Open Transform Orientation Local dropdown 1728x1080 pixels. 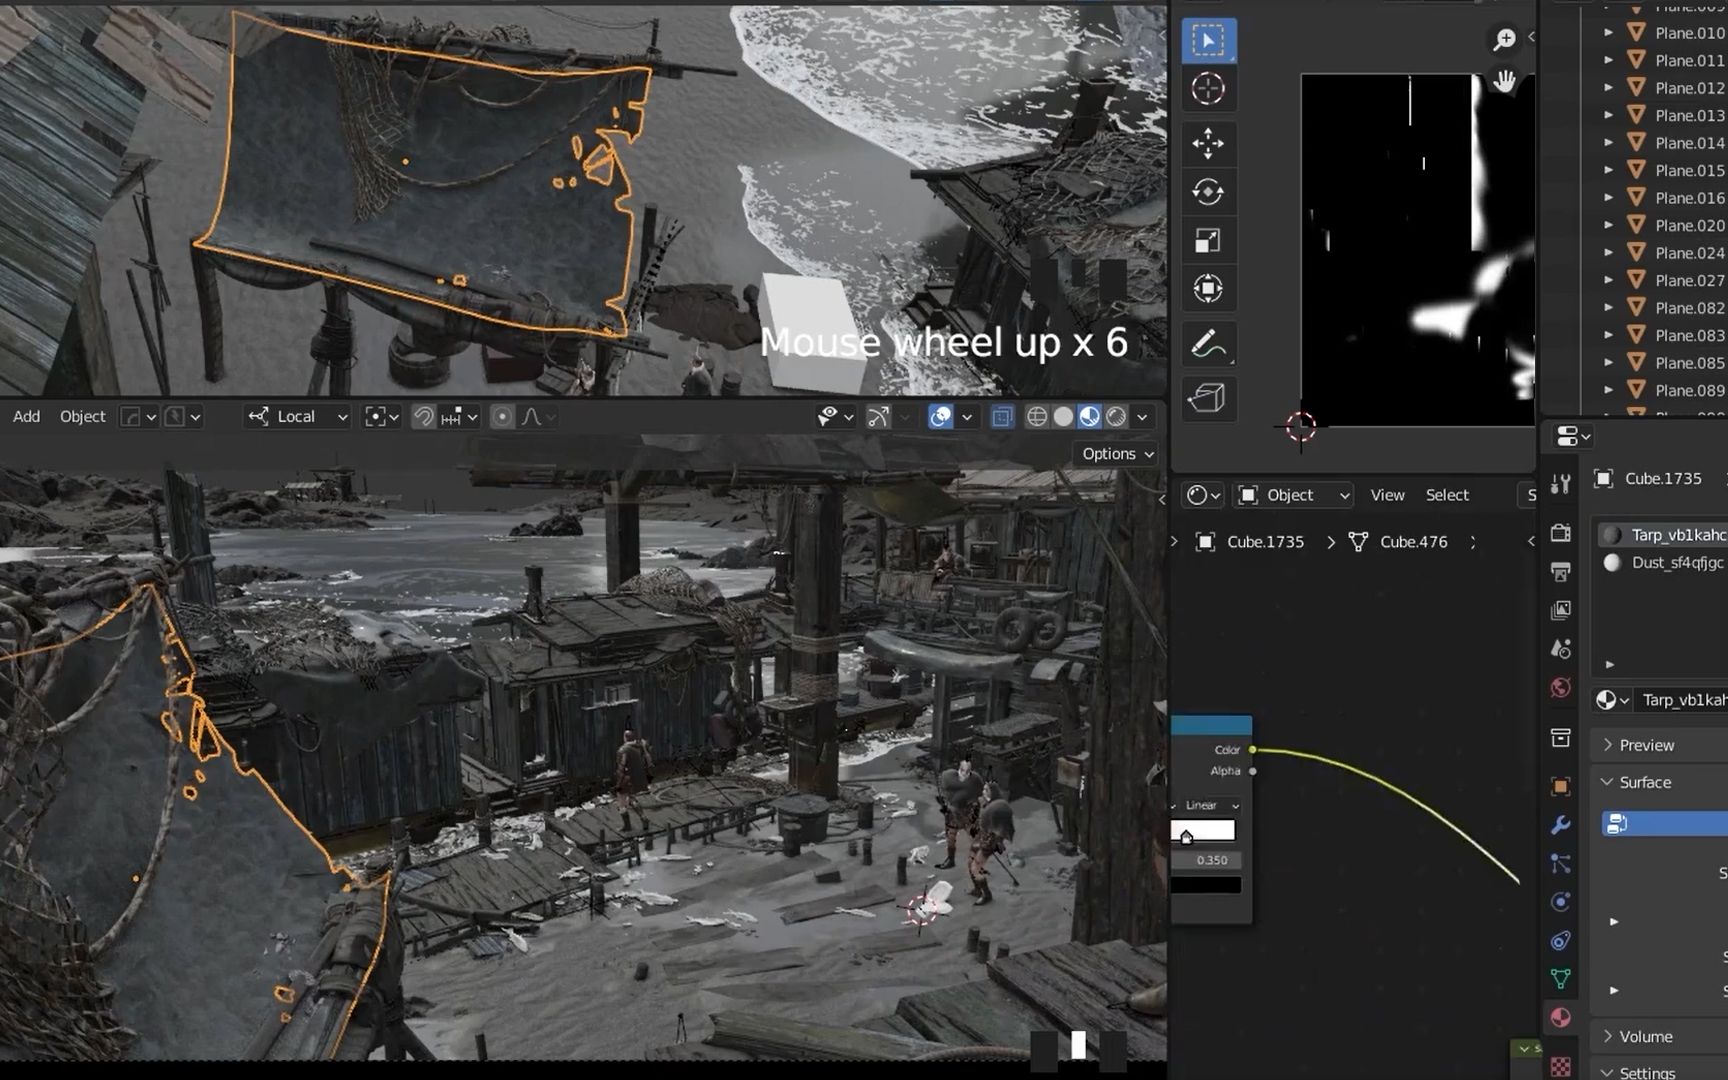298,416
